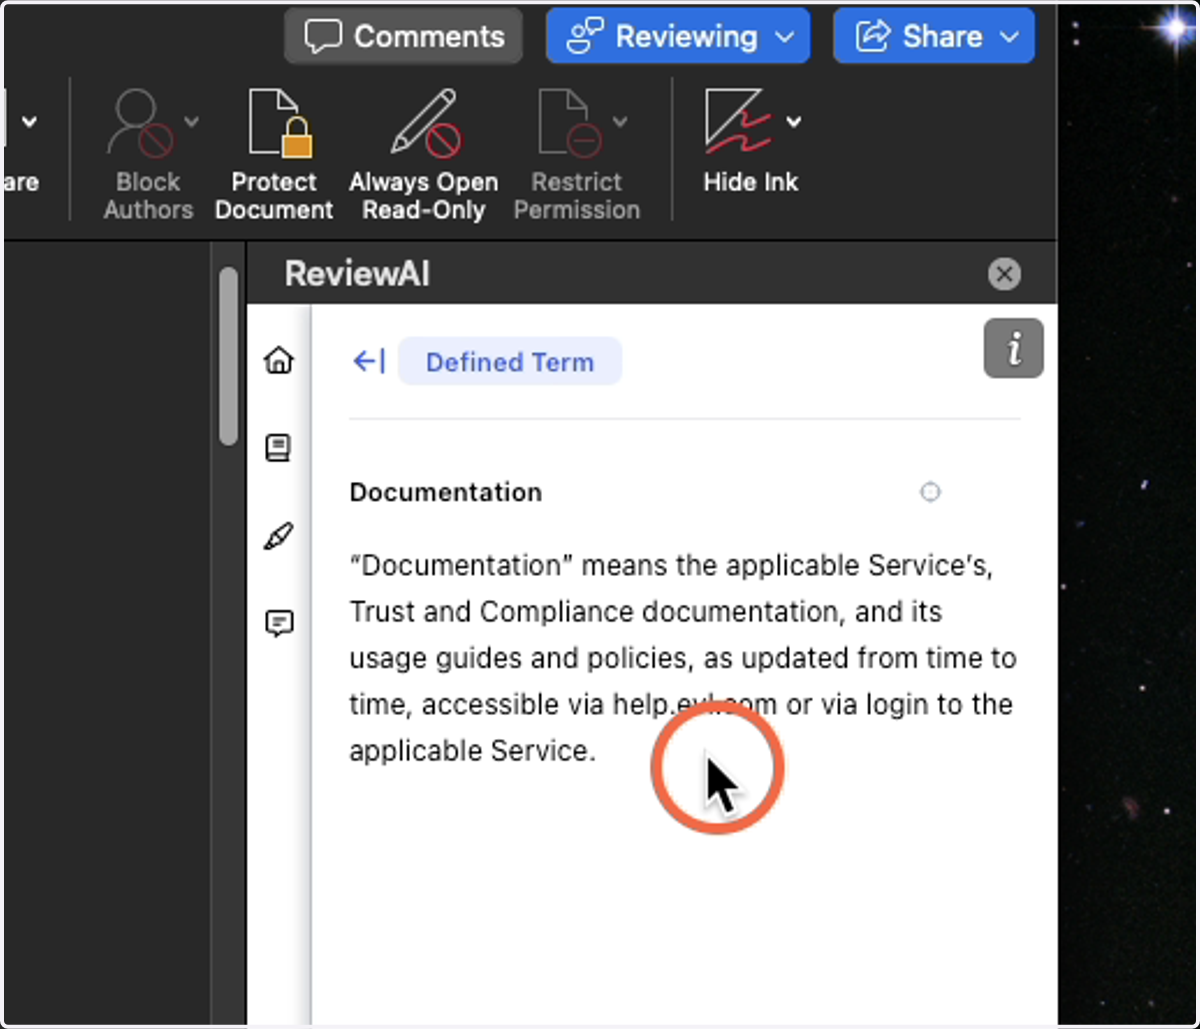The height and width of the screenshot is (1029, 1200).
Task: Open the Comments pane
Action: [x=403, y=37]
